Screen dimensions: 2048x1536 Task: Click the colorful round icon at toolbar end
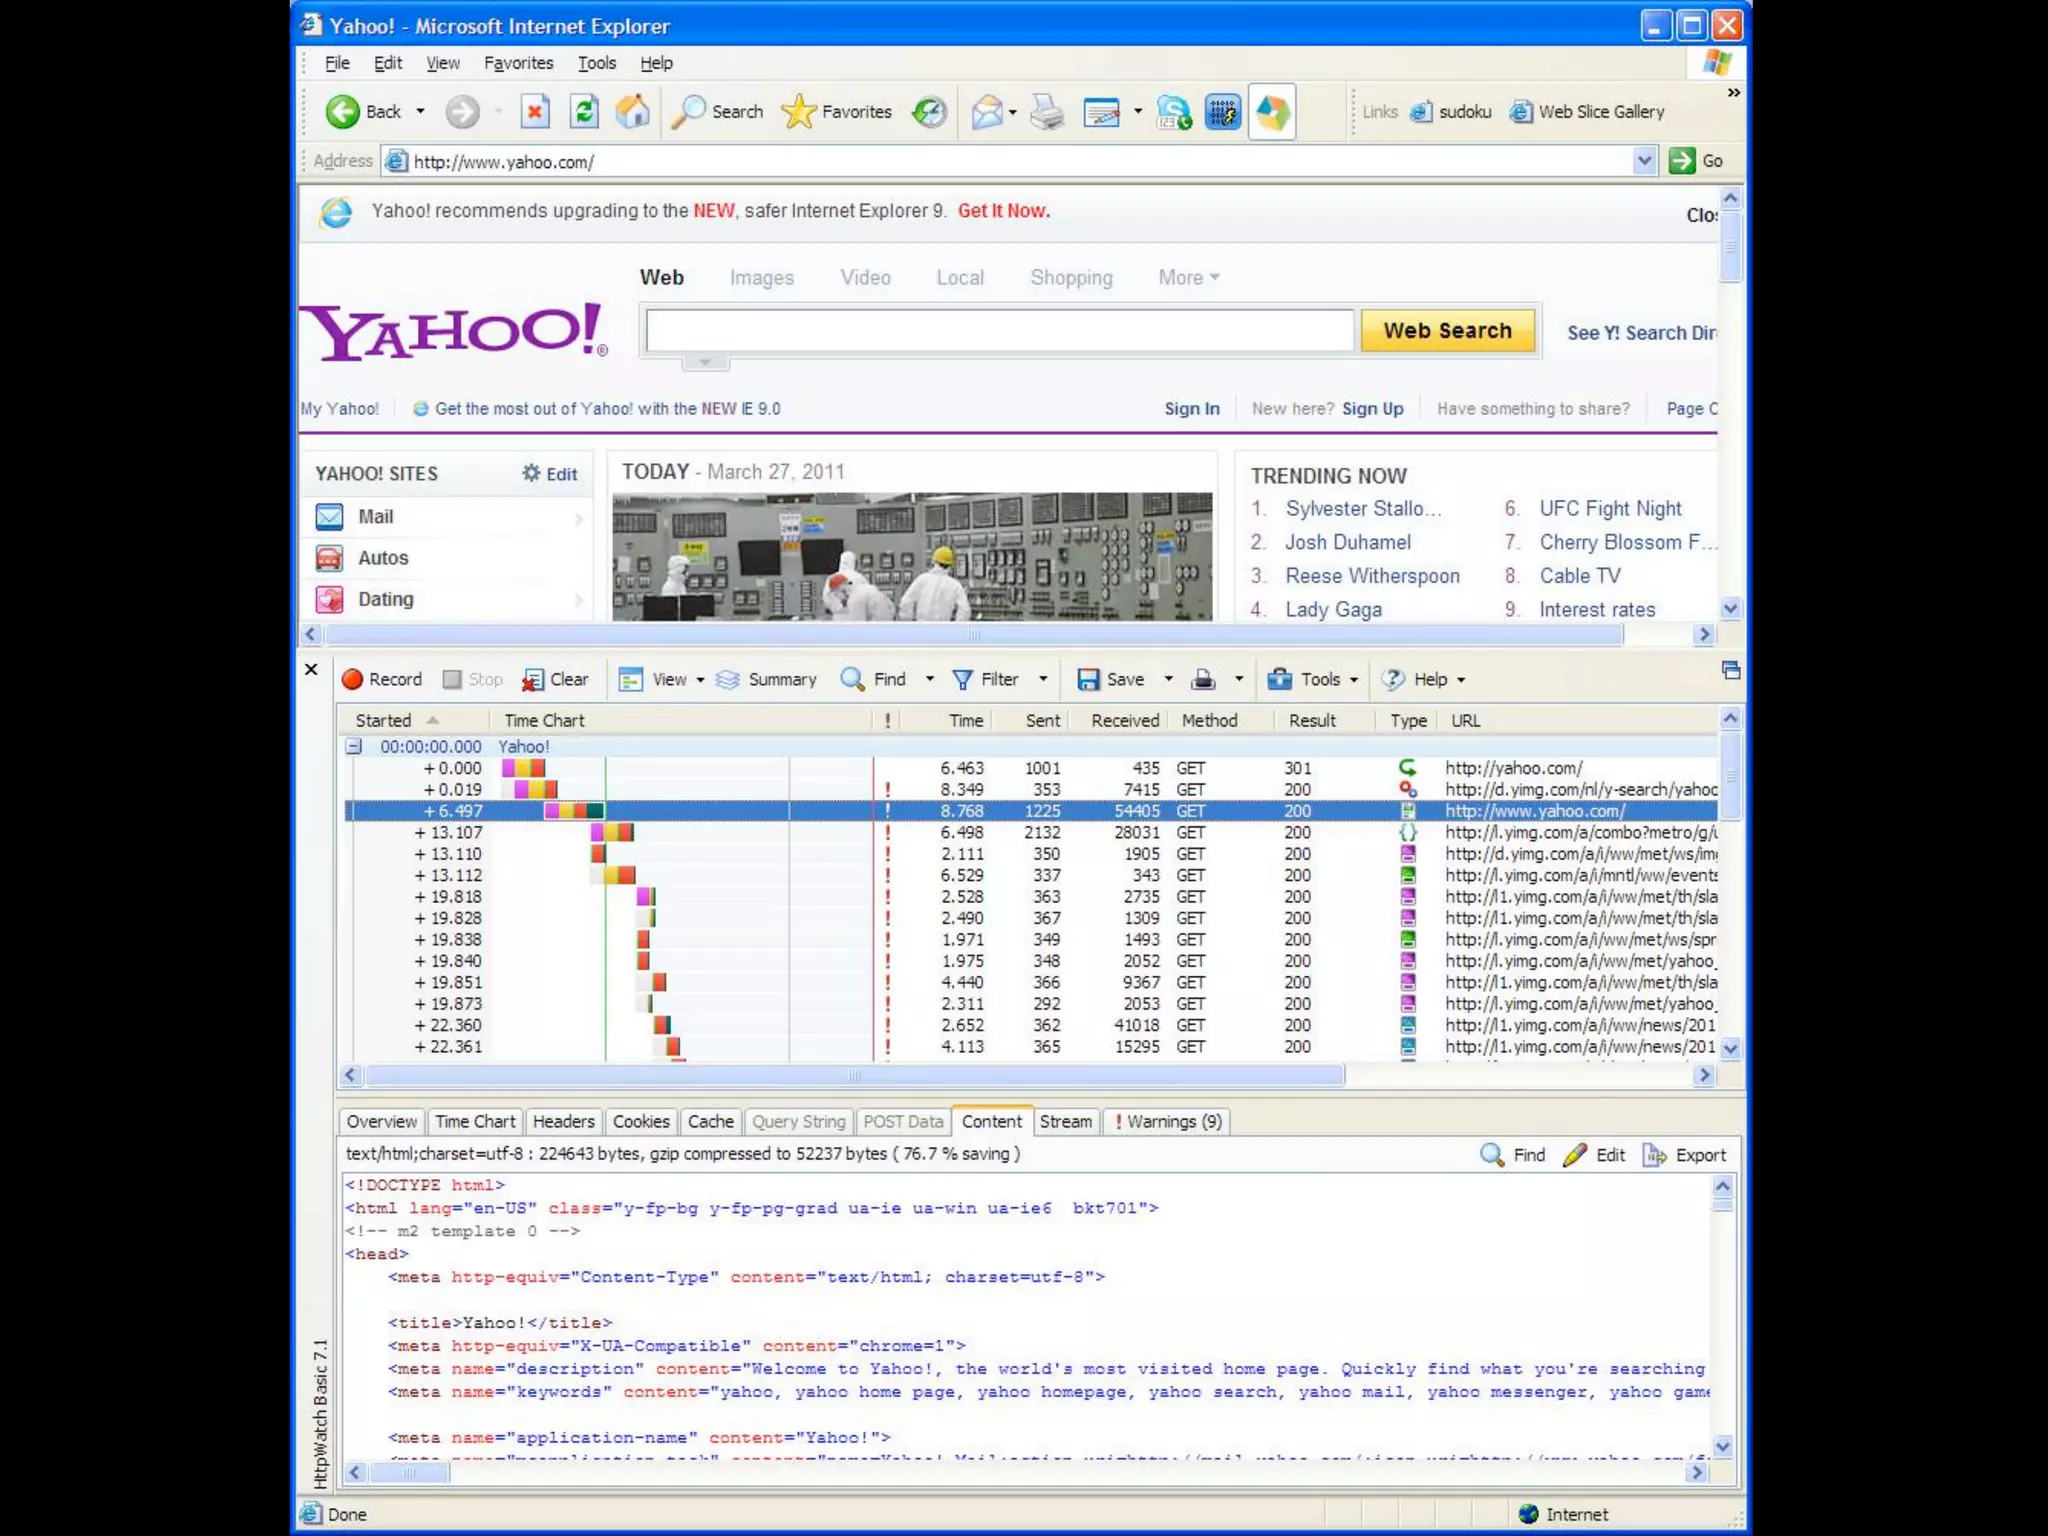coord(1272,112)
